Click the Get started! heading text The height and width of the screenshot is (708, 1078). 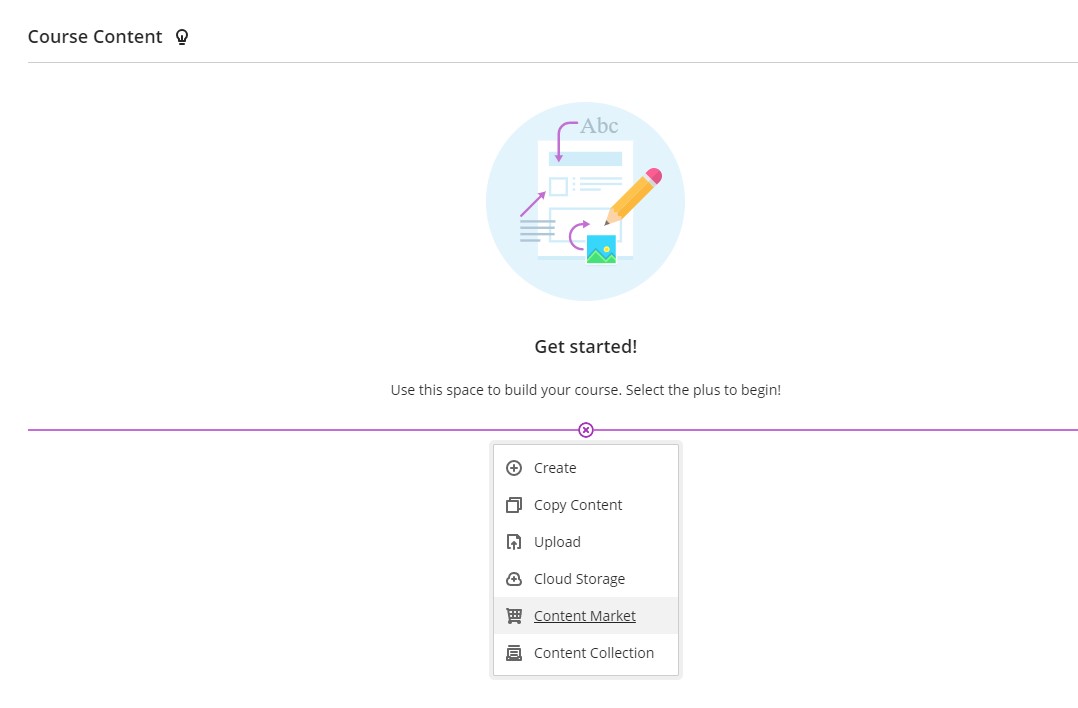586,346
